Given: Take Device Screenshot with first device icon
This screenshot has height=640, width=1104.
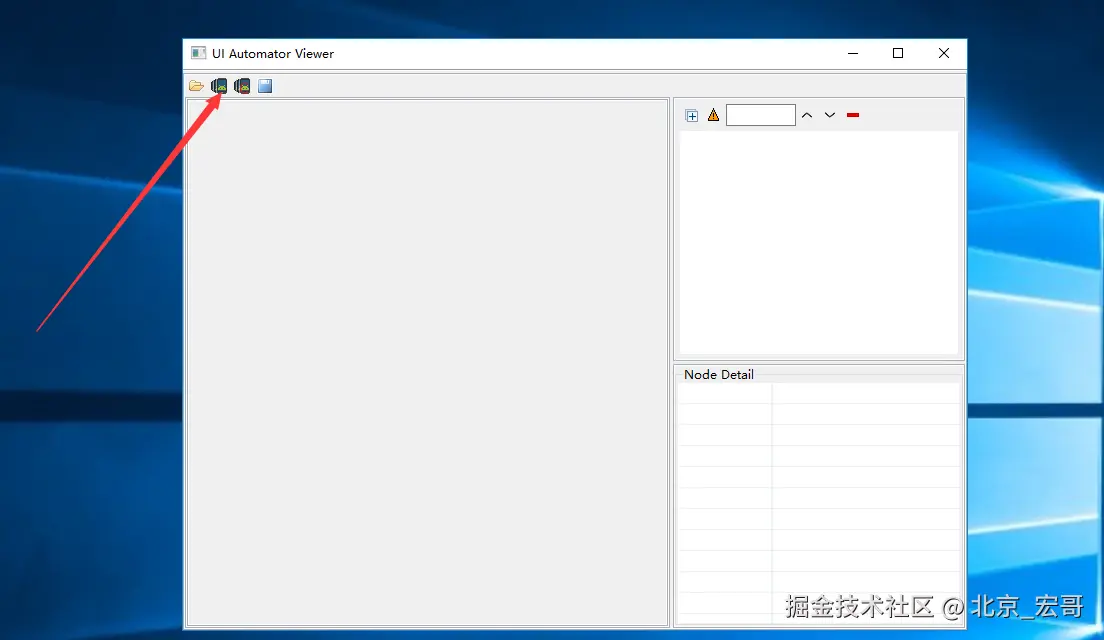Looking at the screenshot, I should click(219, 86).
